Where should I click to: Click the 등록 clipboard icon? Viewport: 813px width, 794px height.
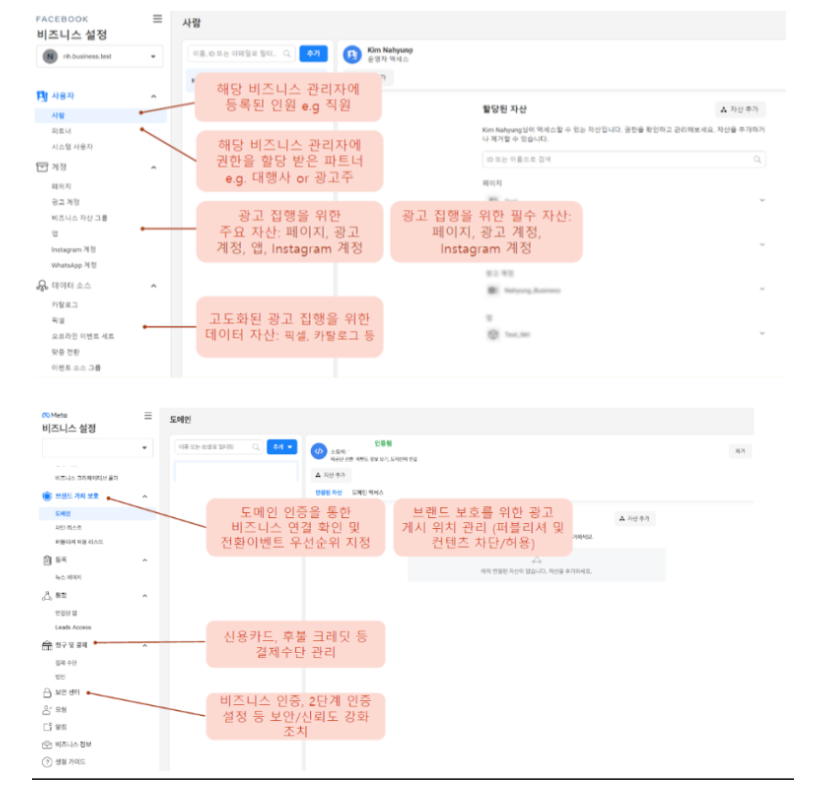tap(47, 560)
